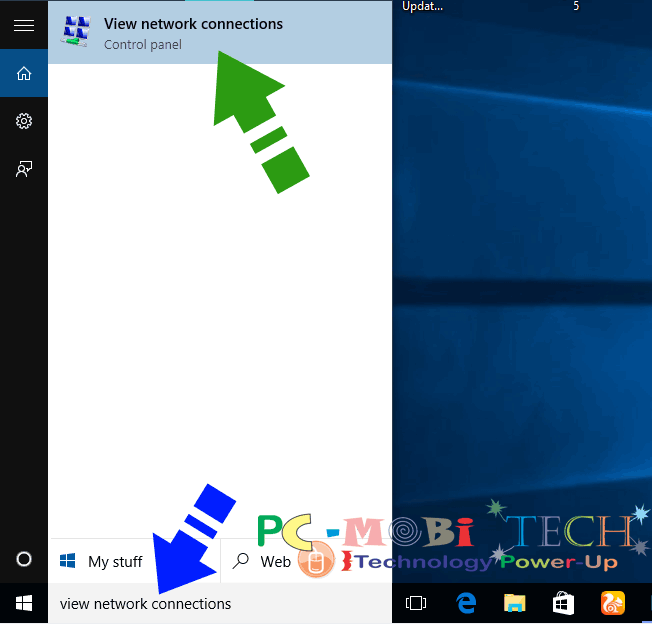Click the Windows Start button

tap(24, 603)
